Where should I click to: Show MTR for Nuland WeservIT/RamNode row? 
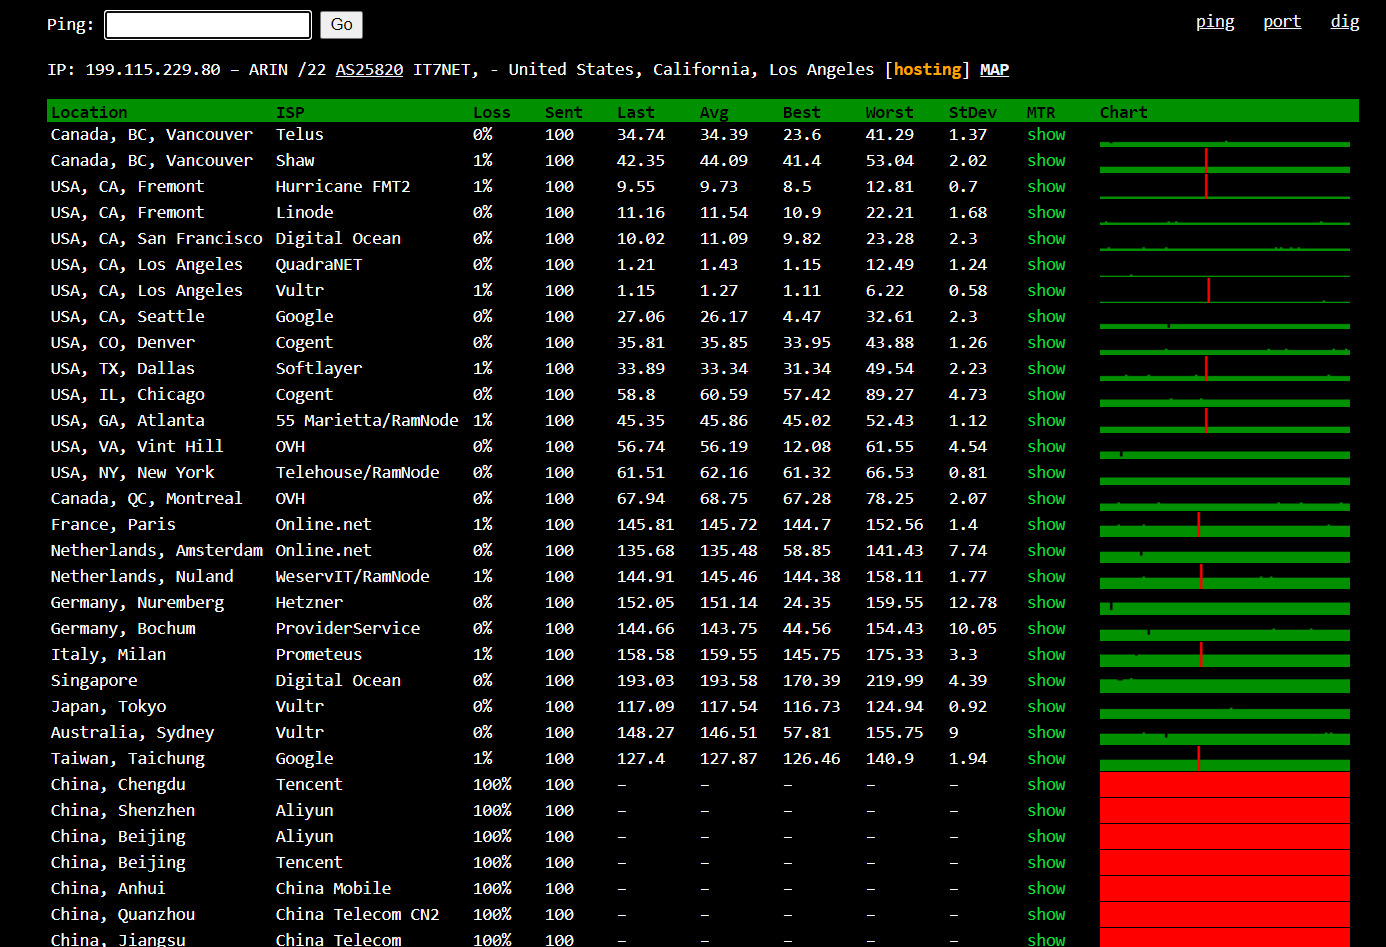tap(1046, 577)
